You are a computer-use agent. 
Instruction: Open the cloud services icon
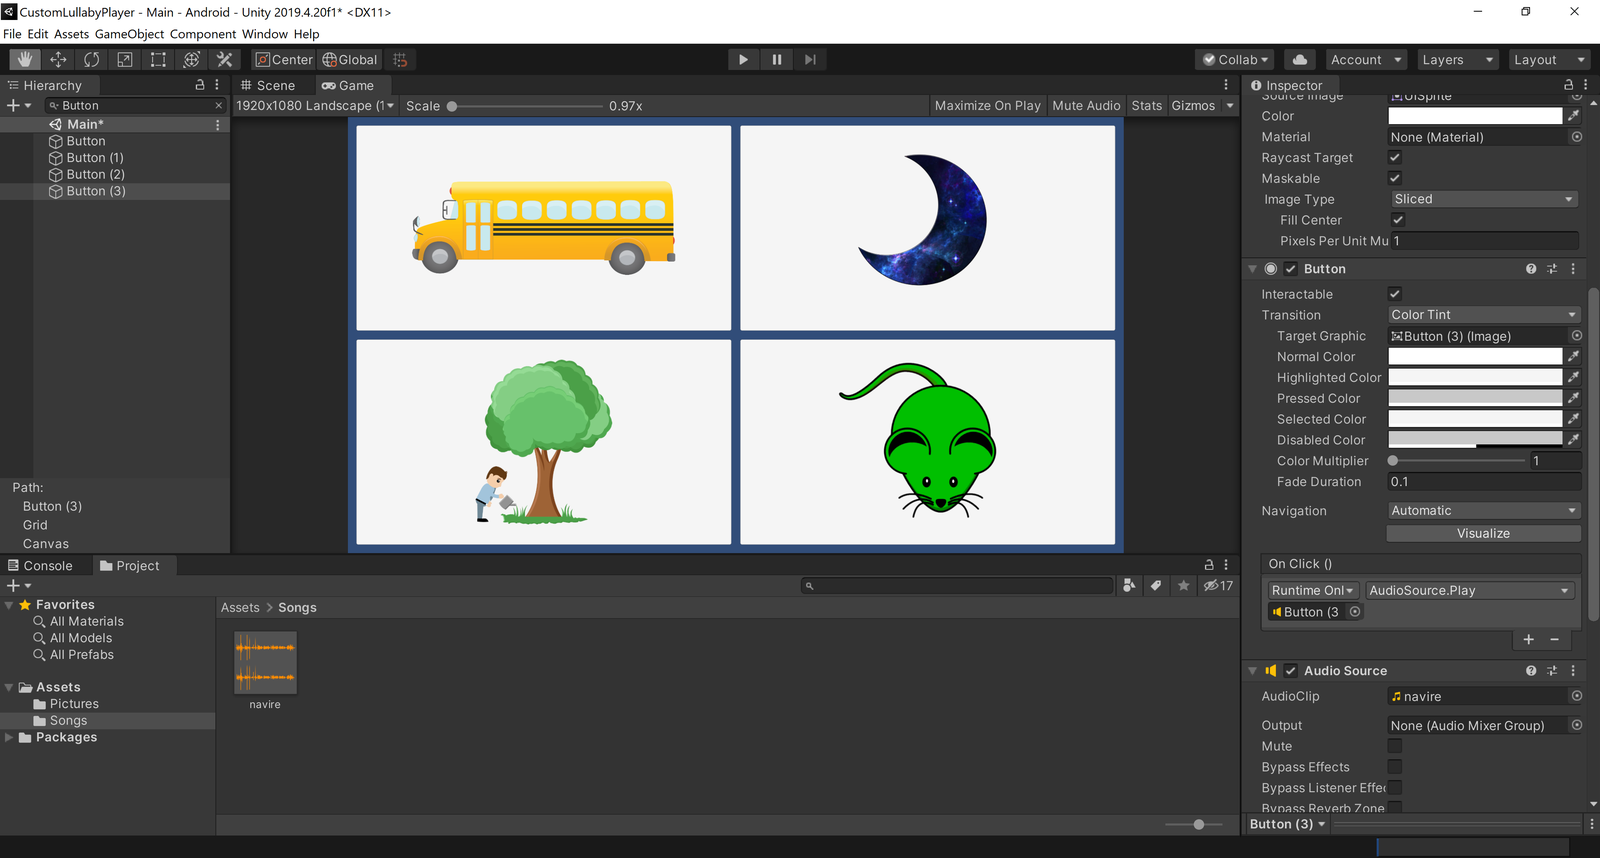click(1300, 60)
